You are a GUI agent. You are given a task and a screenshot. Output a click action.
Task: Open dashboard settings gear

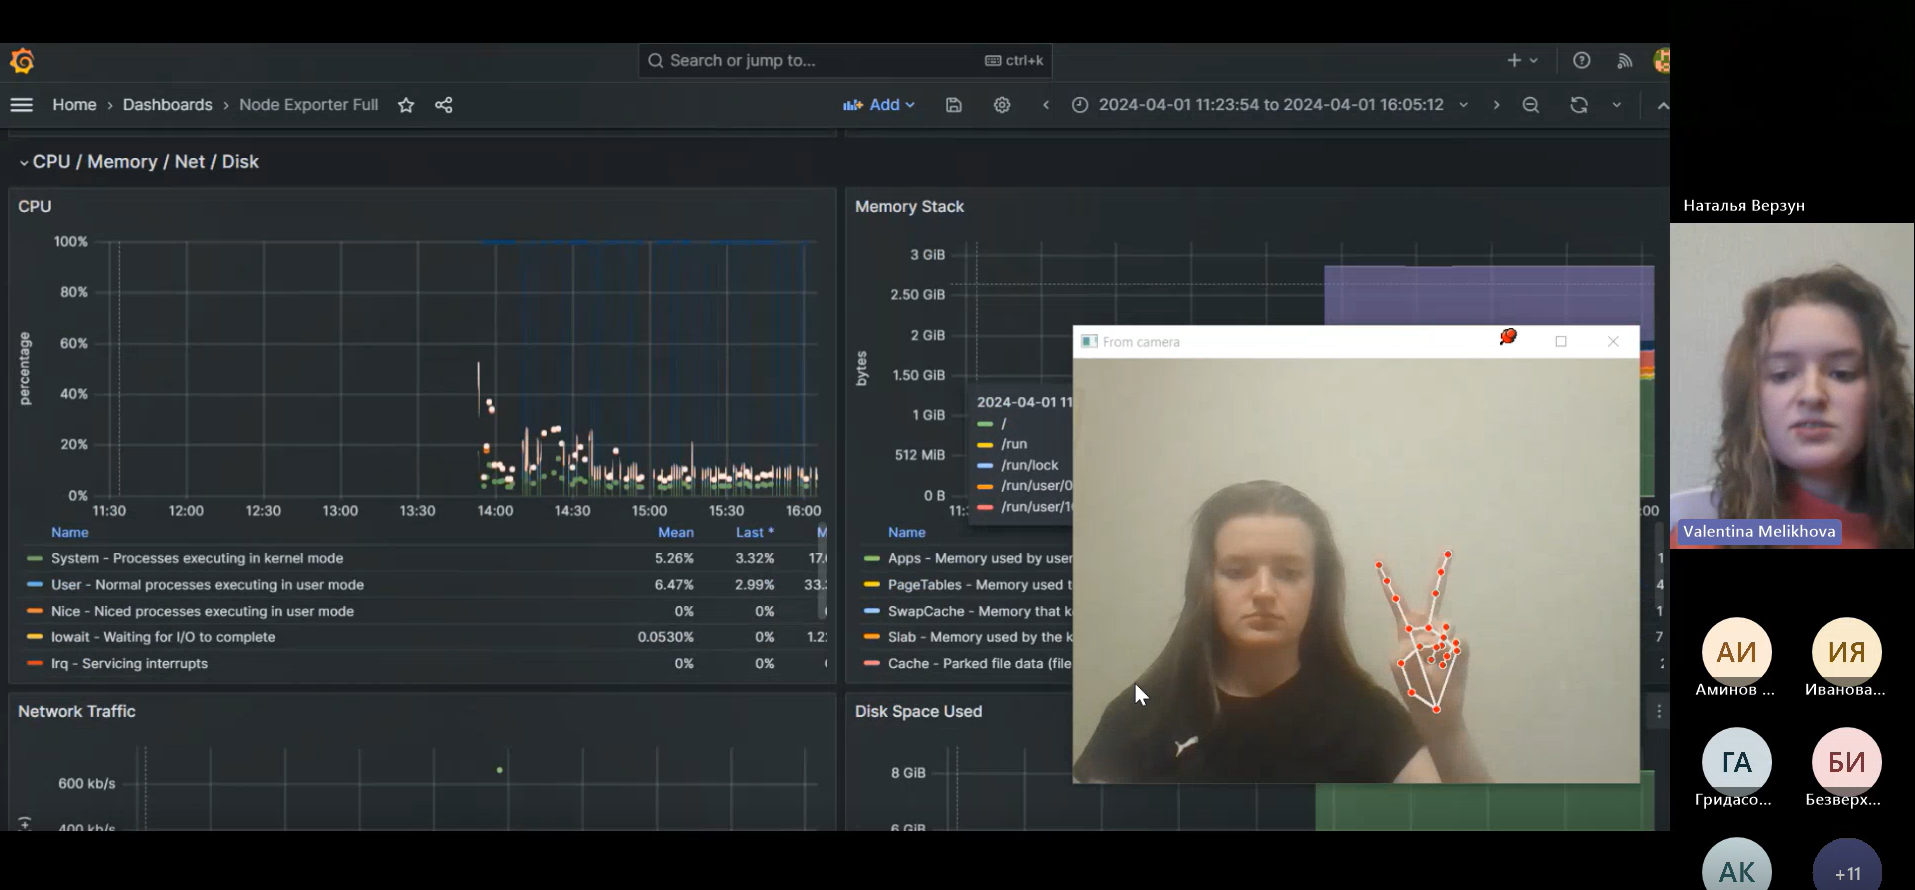pos(1002,105)
